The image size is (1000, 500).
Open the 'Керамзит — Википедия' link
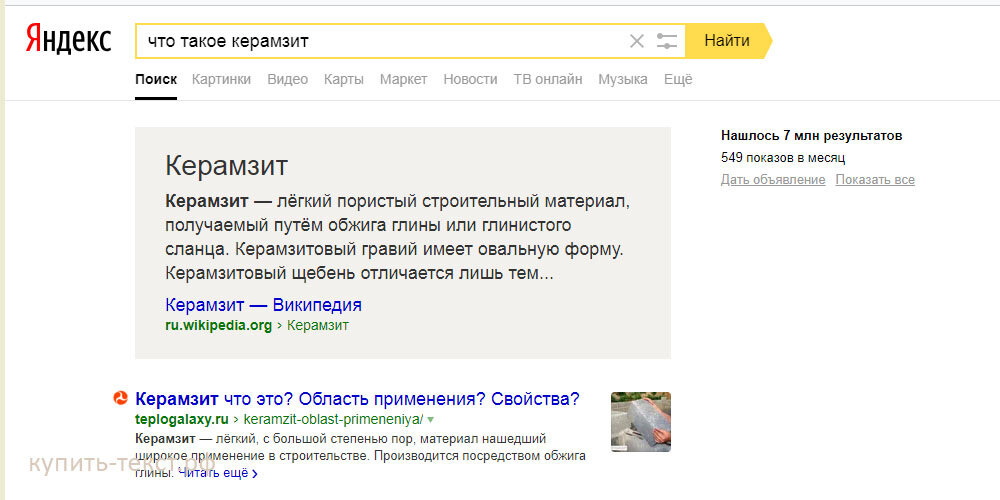point(263,305)
